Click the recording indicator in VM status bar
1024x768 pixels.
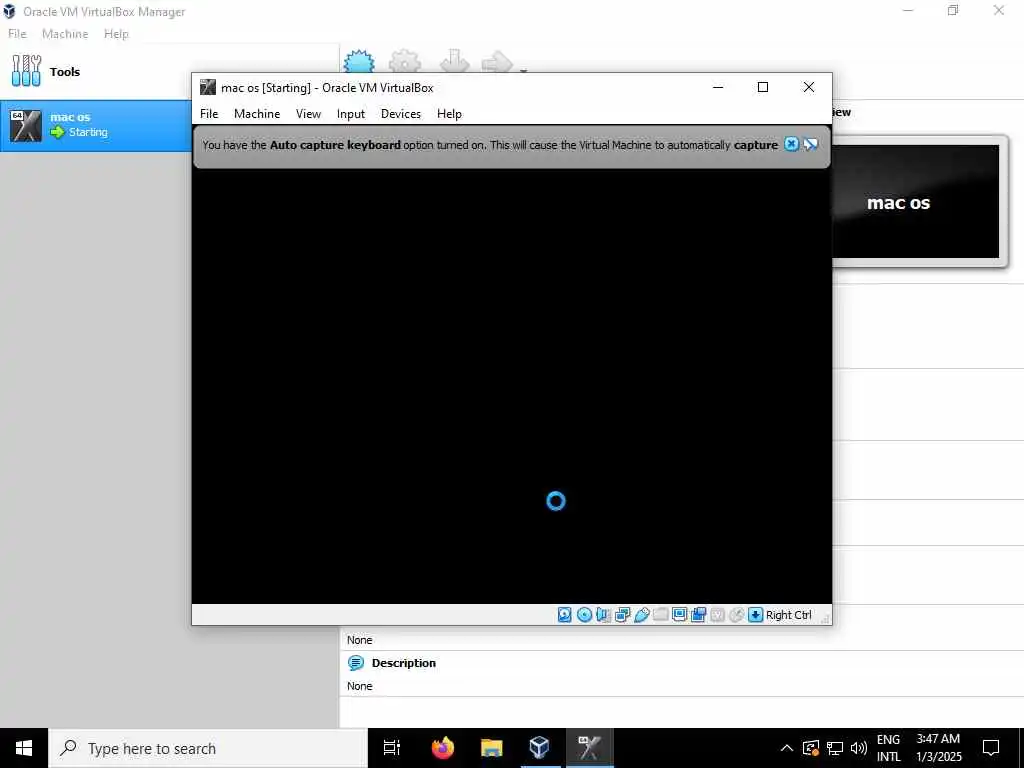point(698,615)
